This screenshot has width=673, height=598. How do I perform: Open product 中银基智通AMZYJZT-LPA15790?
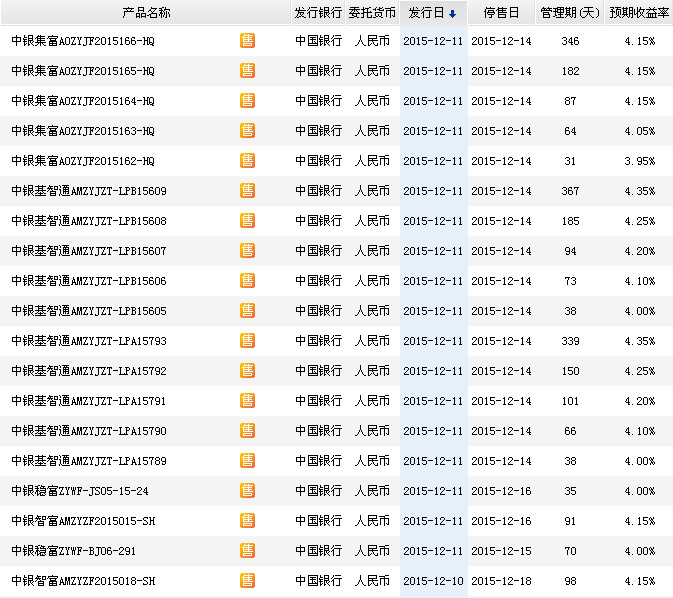[x=89, y=431]
